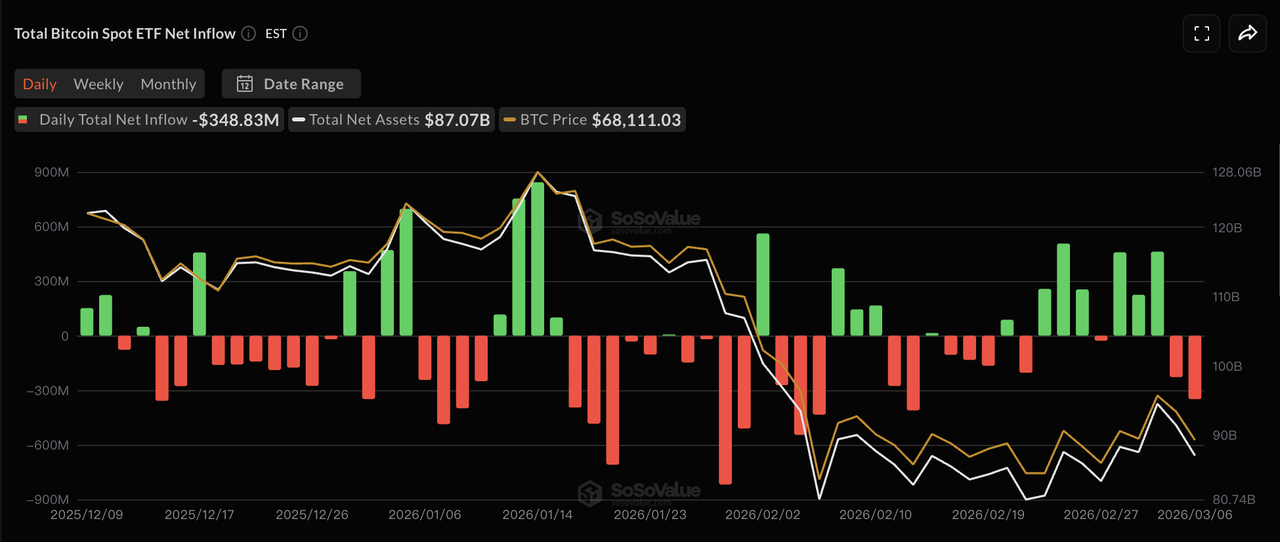Click the tallest green inflow bar
Viewport: 1280px width, 542px height.
tap(538, 259)
